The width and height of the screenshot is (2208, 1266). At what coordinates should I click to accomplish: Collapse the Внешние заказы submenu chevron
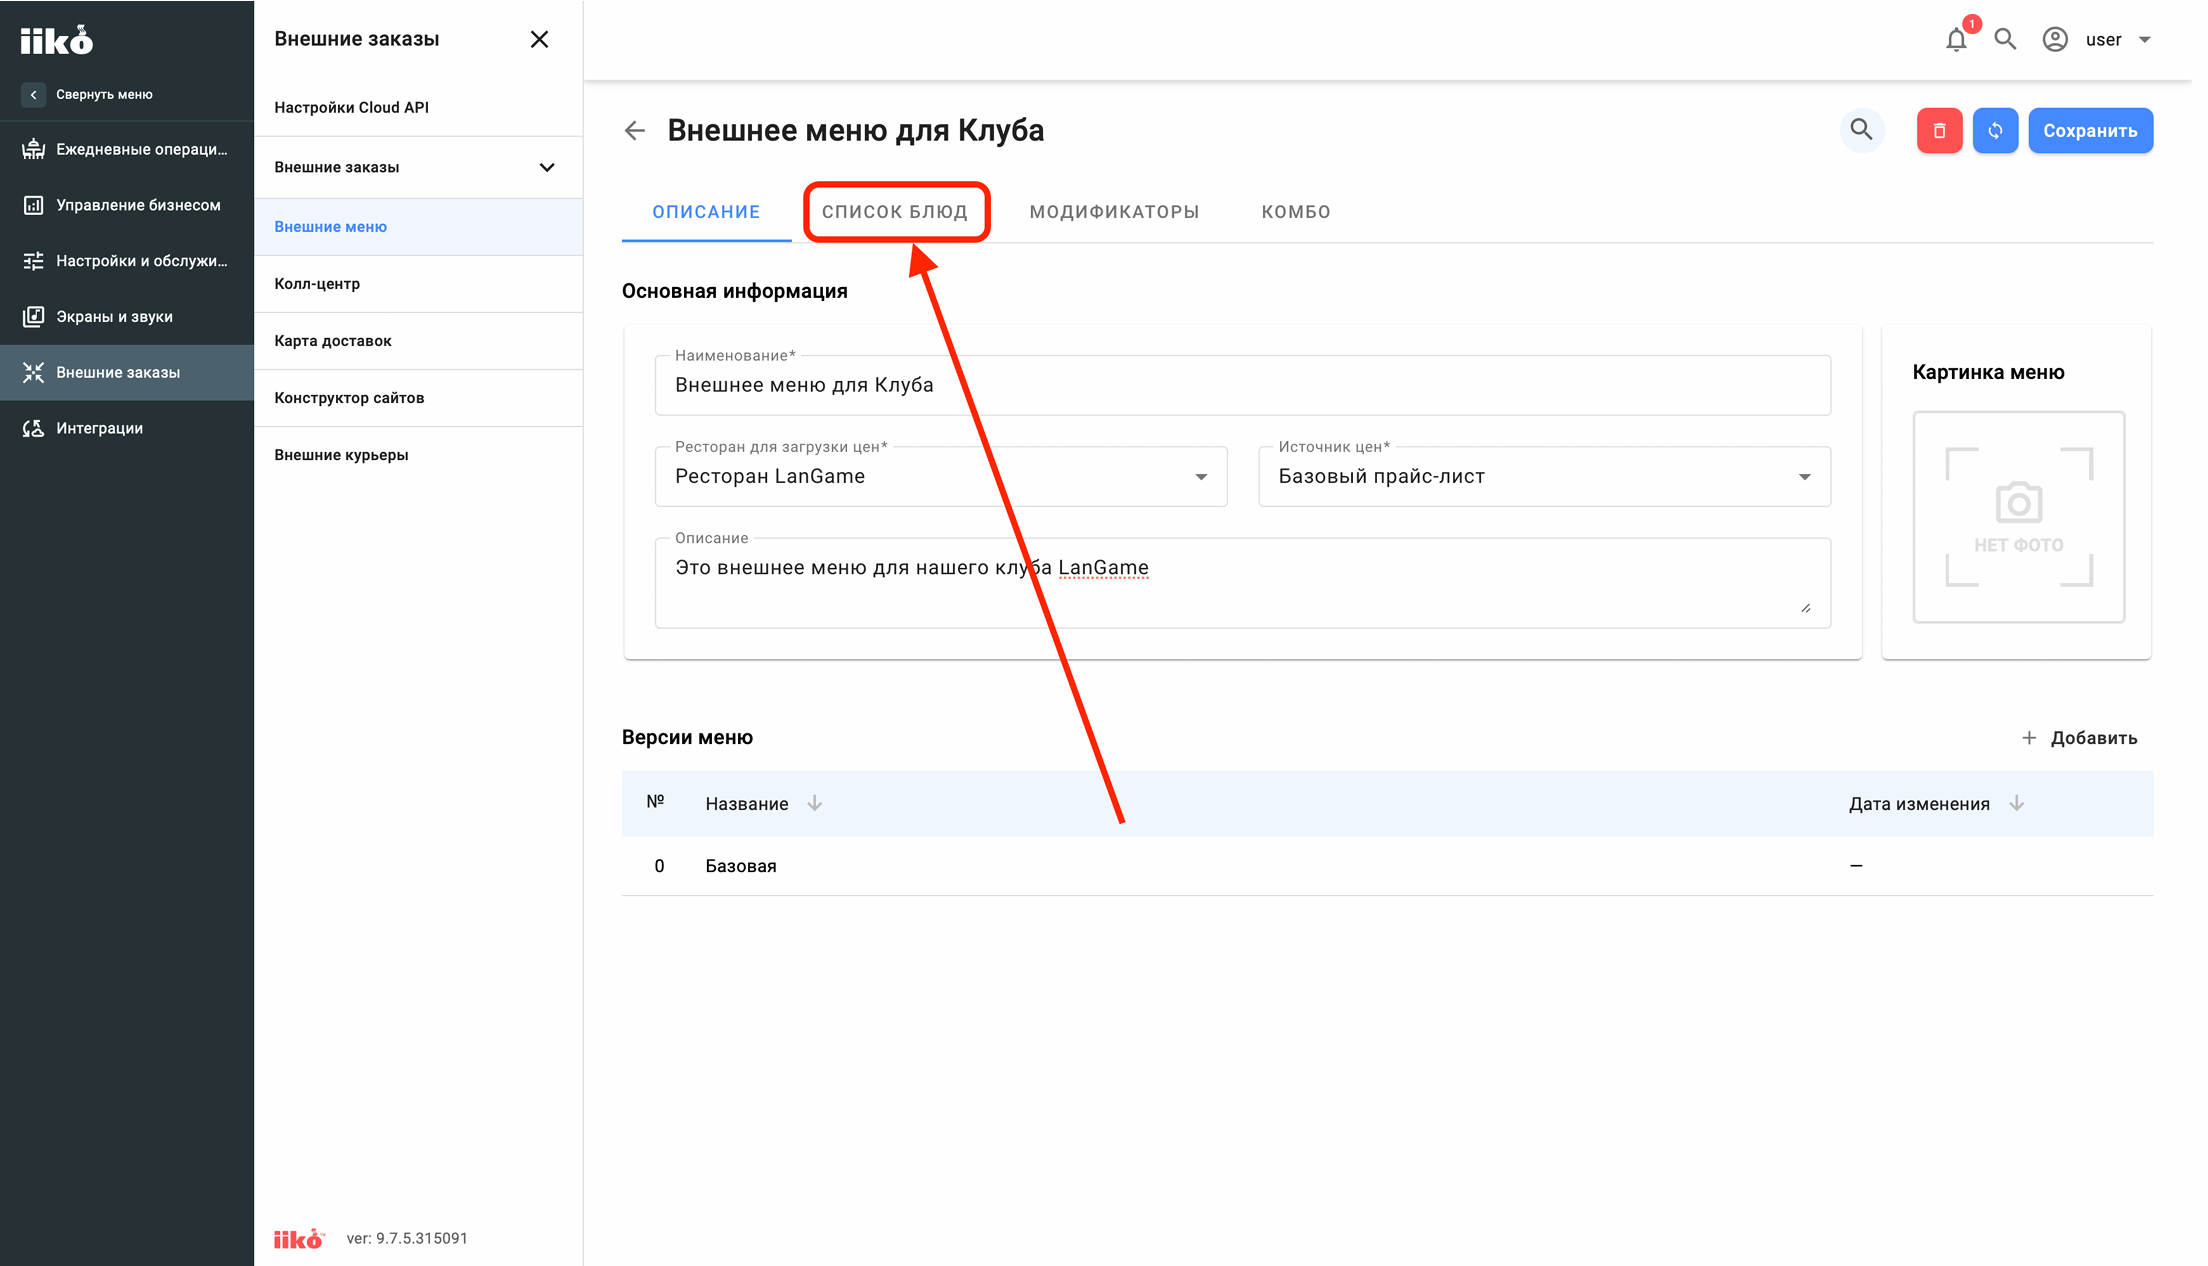547,167
